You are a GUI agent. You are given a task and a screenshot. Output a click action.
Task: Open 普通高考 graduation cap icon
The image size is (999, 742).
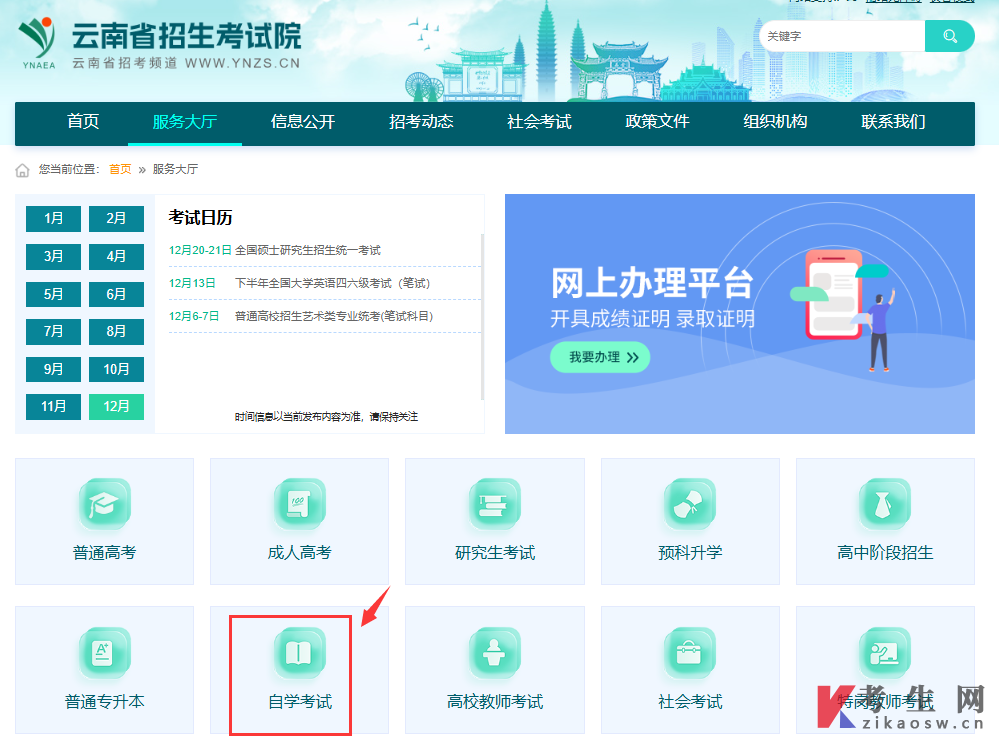(x=105, y=504)
